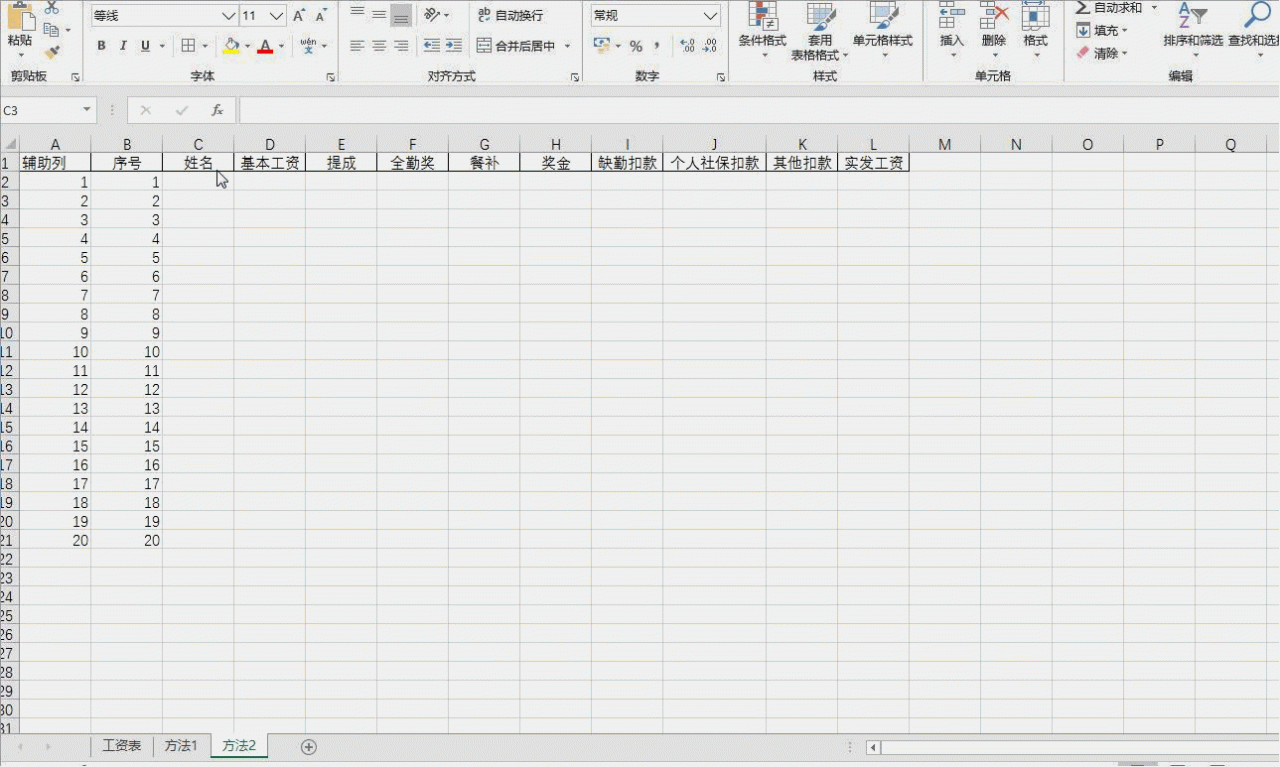Toggle Italic formatting
The width and height of the screenshot is (1280, 767).
(123, 46)
